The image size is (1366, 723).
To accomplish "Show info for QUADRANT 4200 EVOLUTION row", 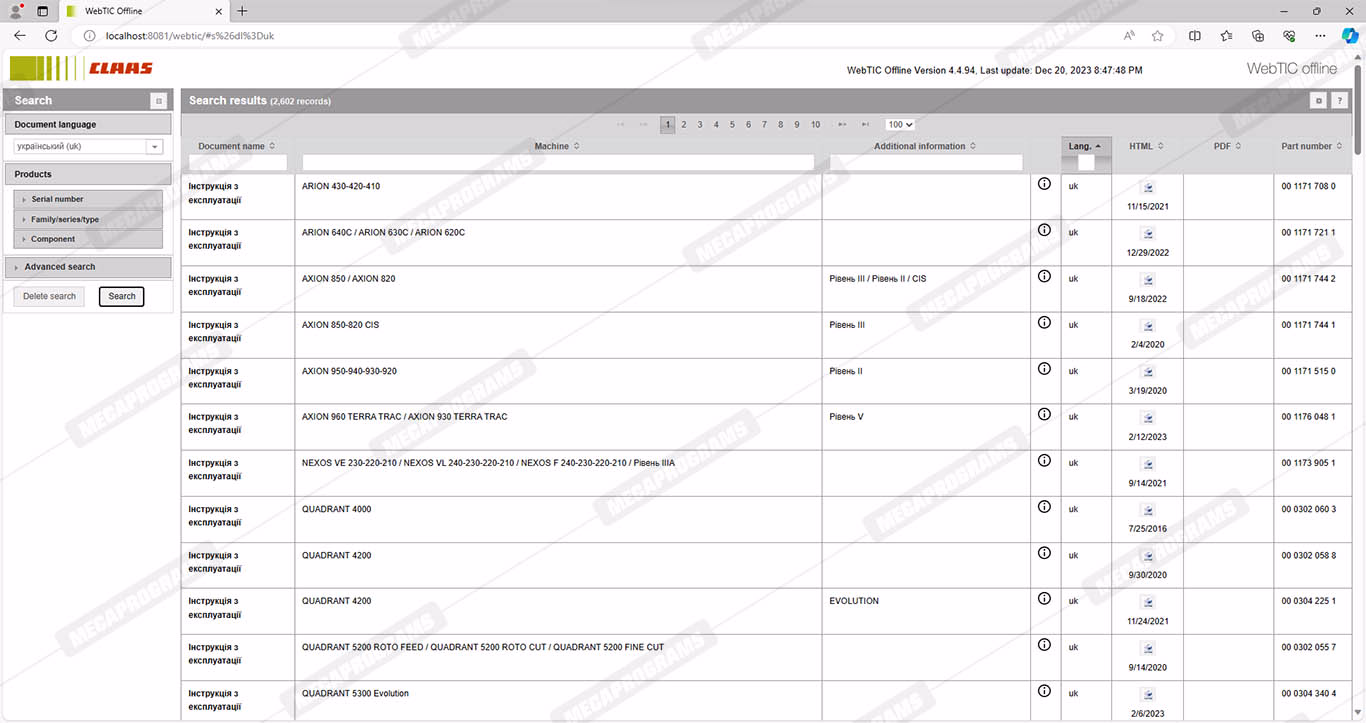I will point(1044,599).
